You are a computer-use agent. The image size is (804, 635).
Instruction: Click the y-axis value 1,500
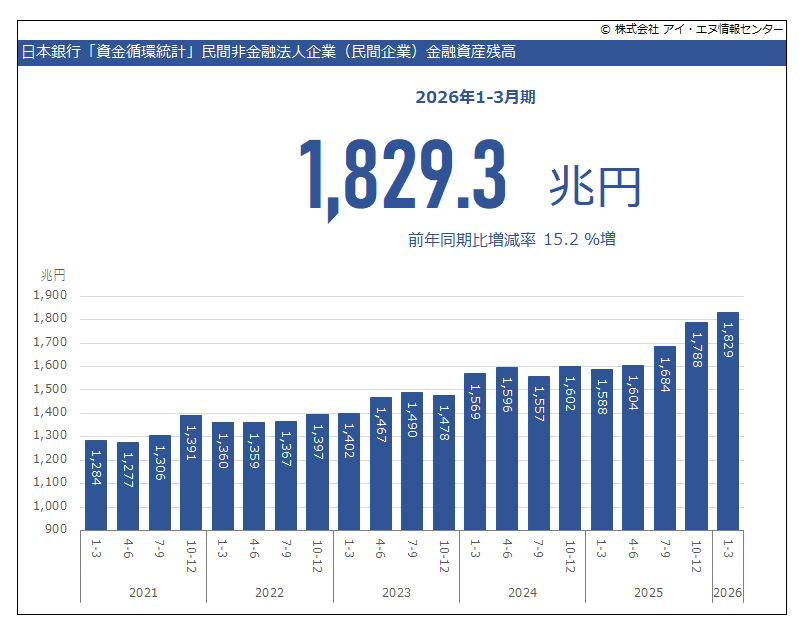50,389
